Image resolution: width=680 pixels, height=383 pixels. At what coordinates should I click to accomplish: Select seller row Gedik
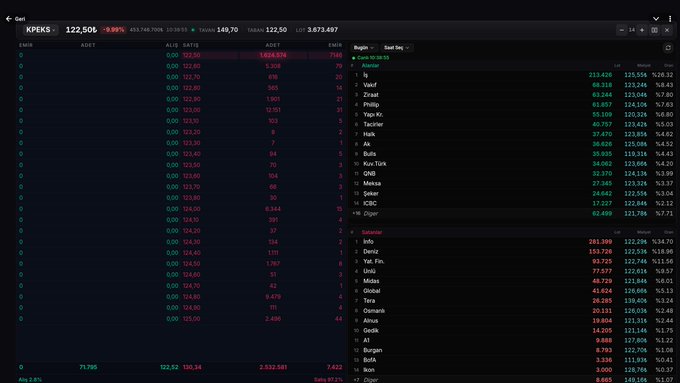click(513, 331)
